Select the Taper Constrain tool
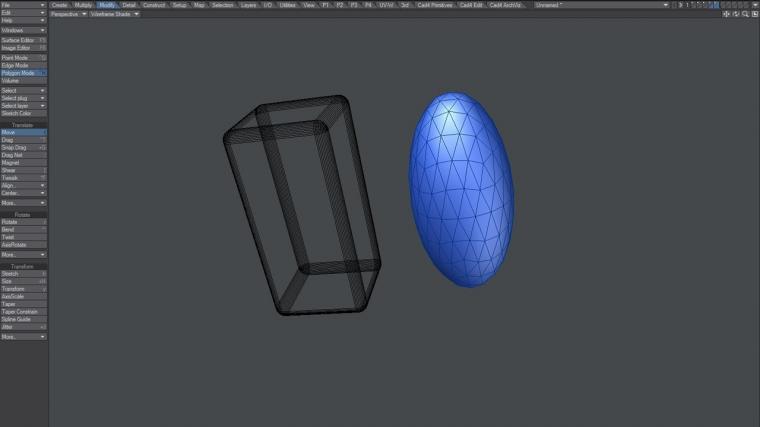The height and width of the screenshot is (427, 760). [x=23, y=312]
